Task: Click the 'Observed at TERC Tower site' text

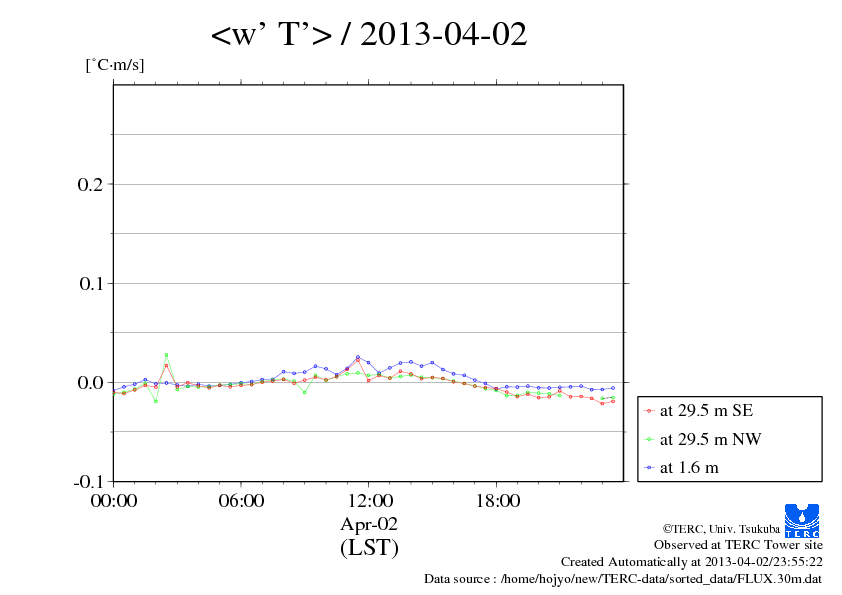Action: click(x=738, y=545)
